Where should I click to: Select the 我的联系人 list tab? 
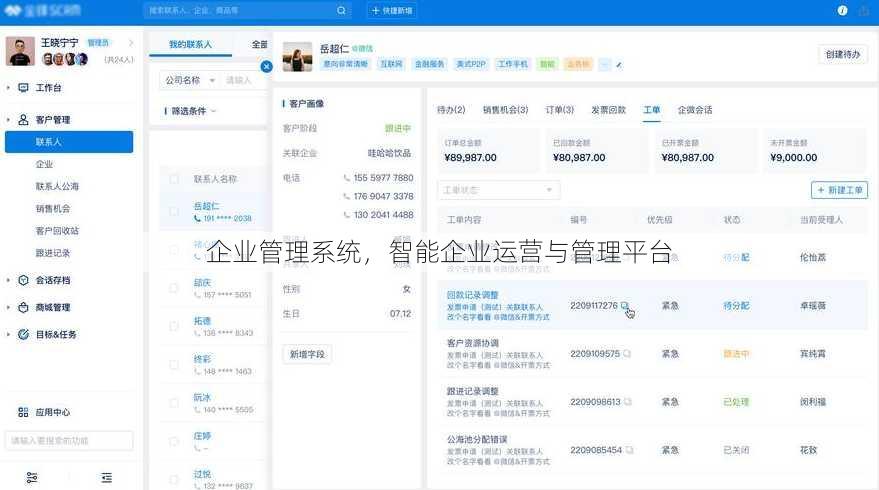191,44
